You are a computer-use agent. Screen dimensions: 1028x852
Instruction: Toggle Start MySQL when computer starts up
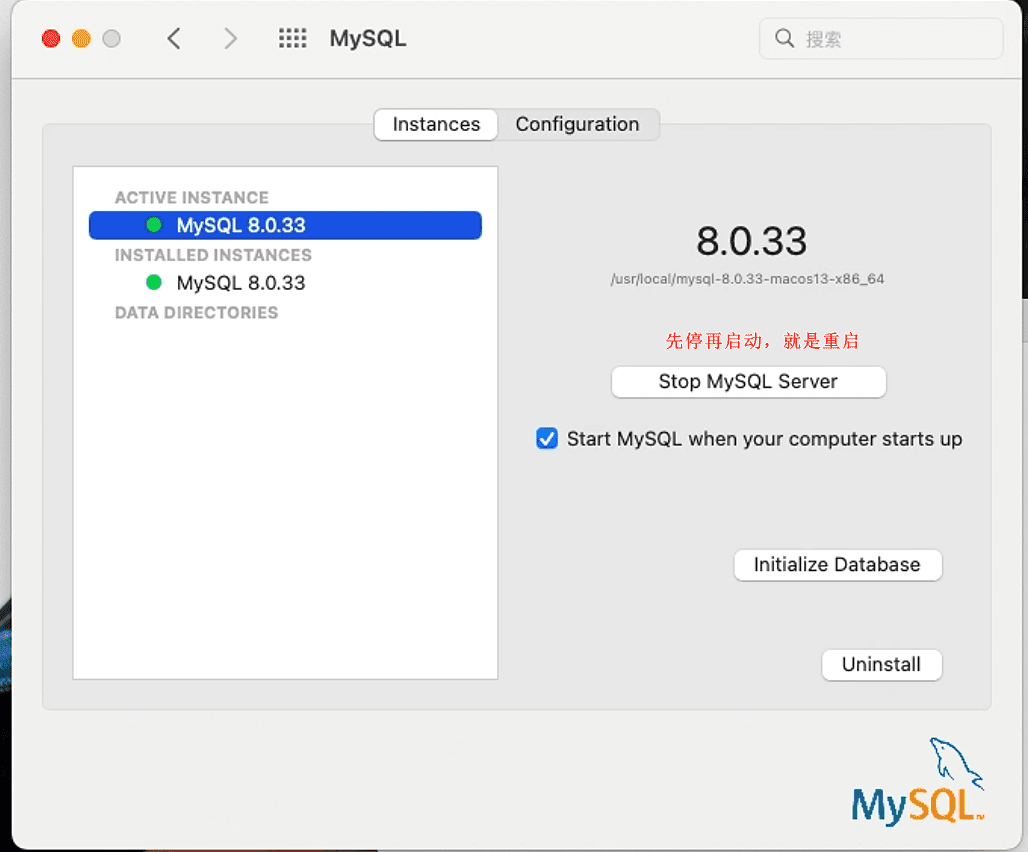coord(547,438)
